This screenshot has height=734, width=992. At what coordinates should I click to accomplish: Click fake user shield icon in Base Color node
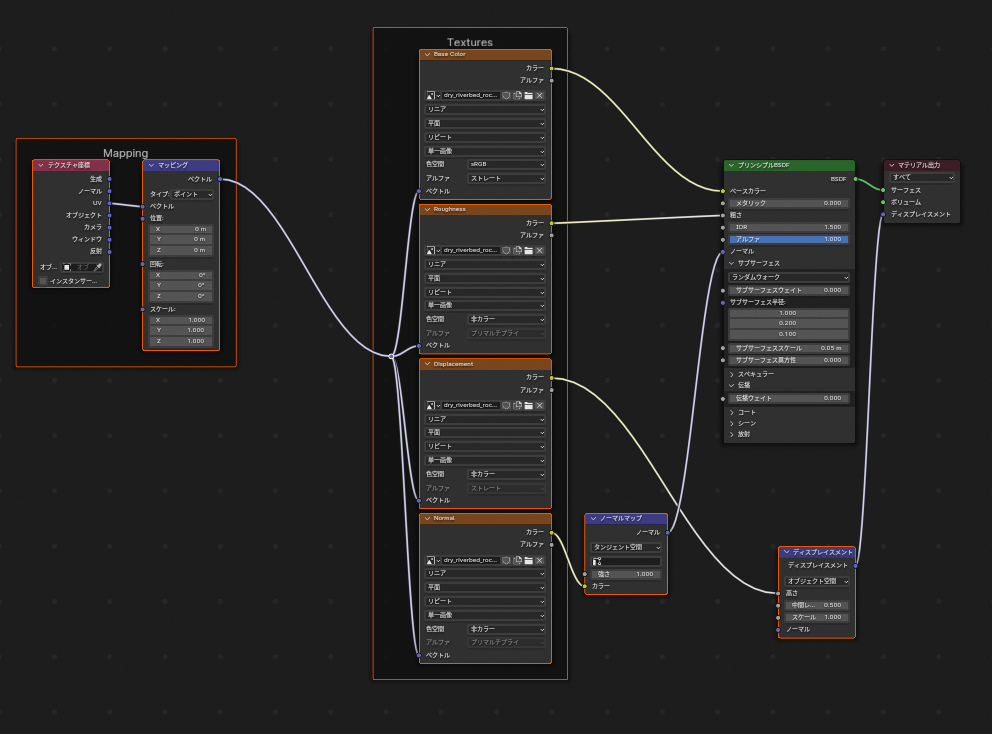pos(506,95)
